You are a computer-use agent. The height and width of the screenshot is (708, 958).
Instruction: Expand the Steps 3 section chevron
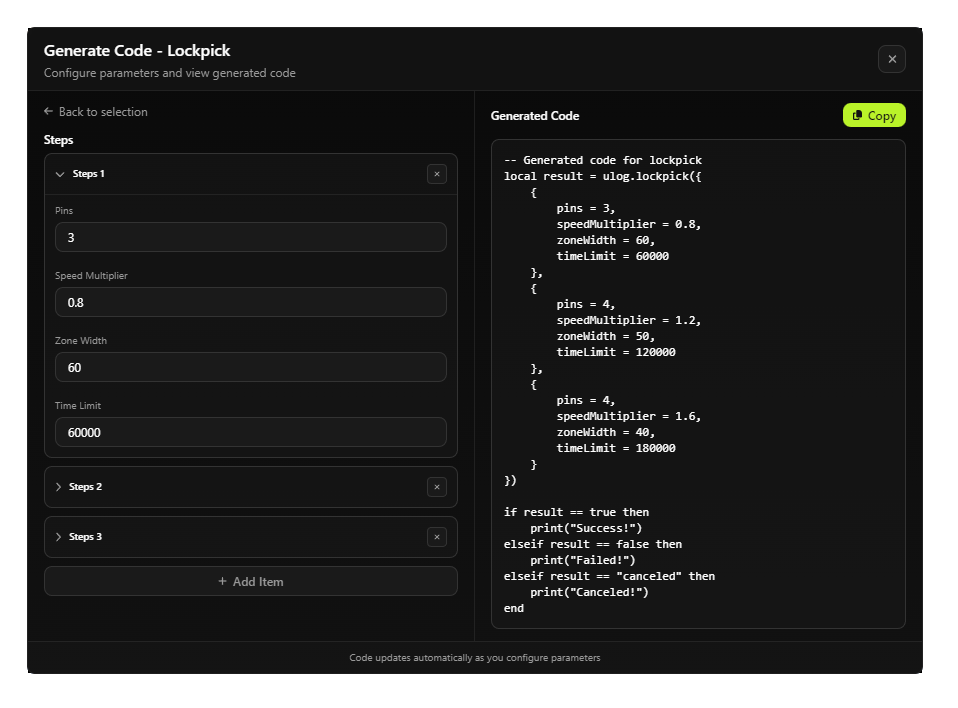point(59,537)
